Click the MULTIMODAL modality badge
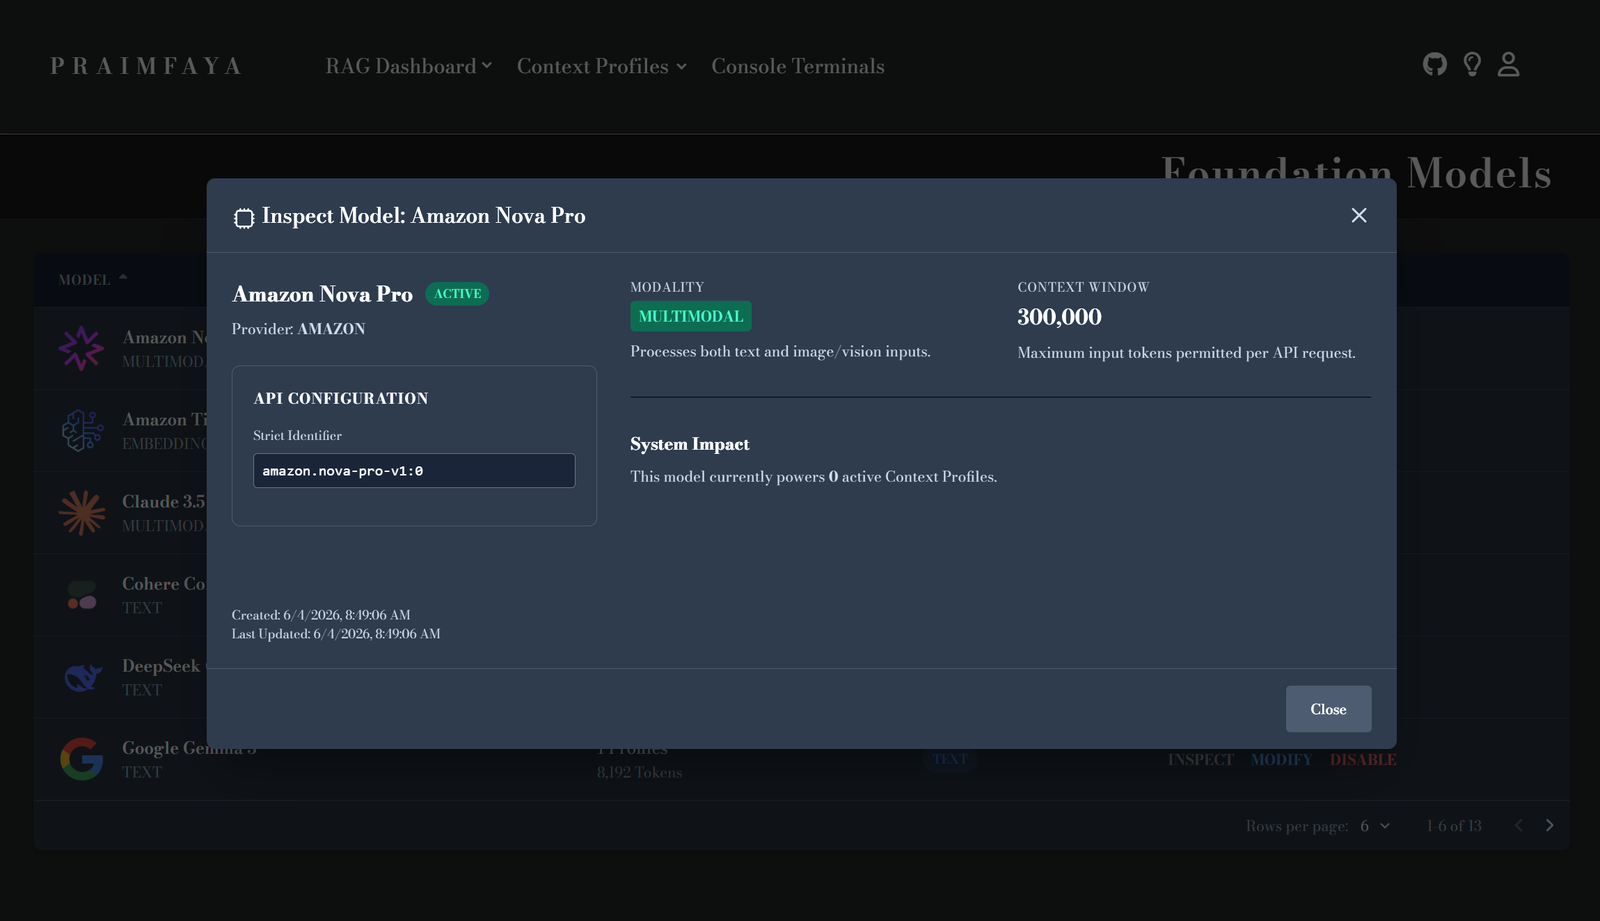 [691, 316]
